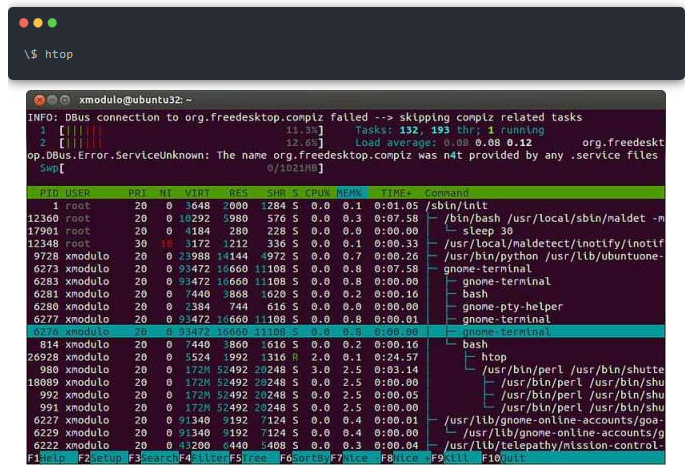Viewport: 690px width, 470px height.
Task: Sort by the CPU% column header
Action: 318,192
